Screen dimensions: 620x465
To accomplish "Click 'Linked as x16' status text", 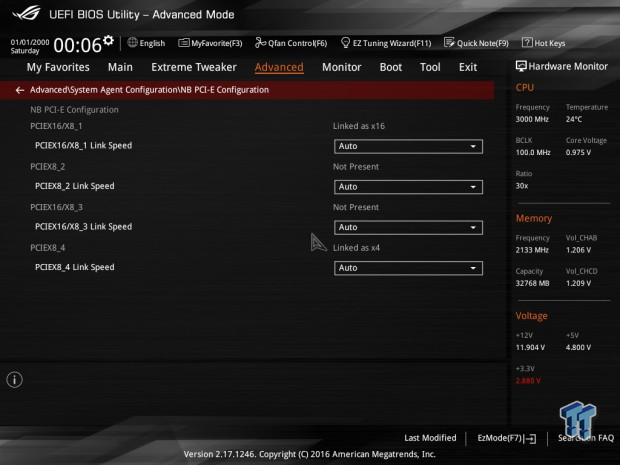I will coord(359,126).
